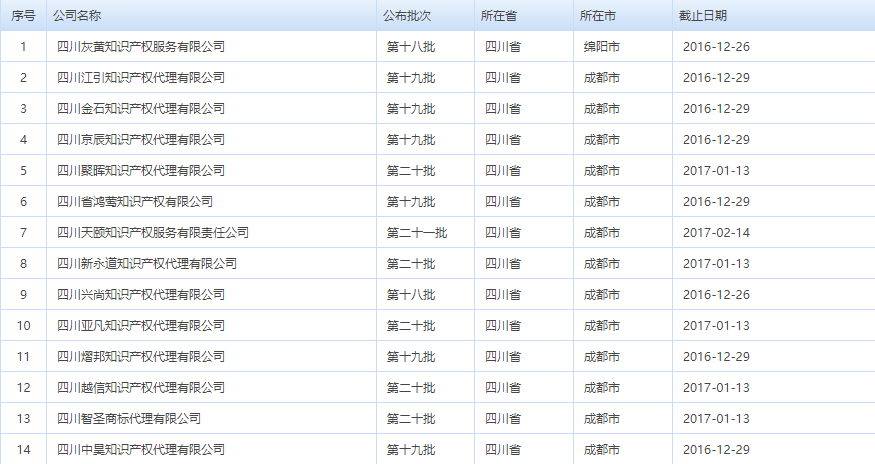This screenshot has width=875, height=464.
Task: Select 四川中昊知识产权代理有限公司
Action: pyautogui.click(x=141, y=449)
